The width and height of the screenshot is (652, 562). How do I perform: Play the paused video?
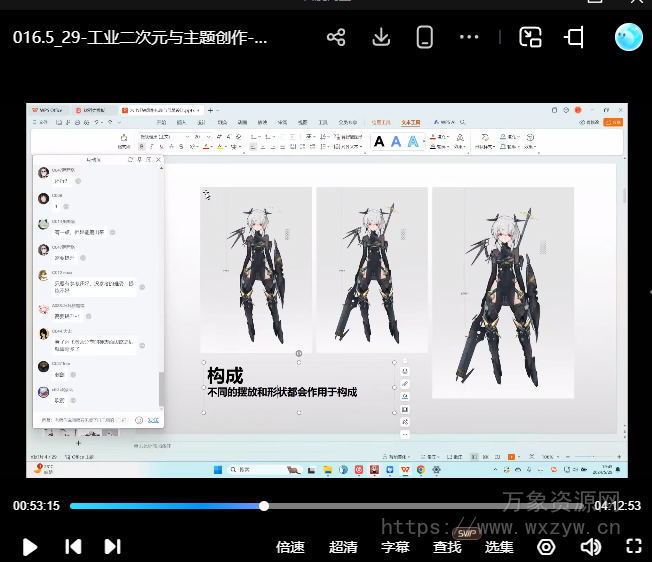point(30,547)
